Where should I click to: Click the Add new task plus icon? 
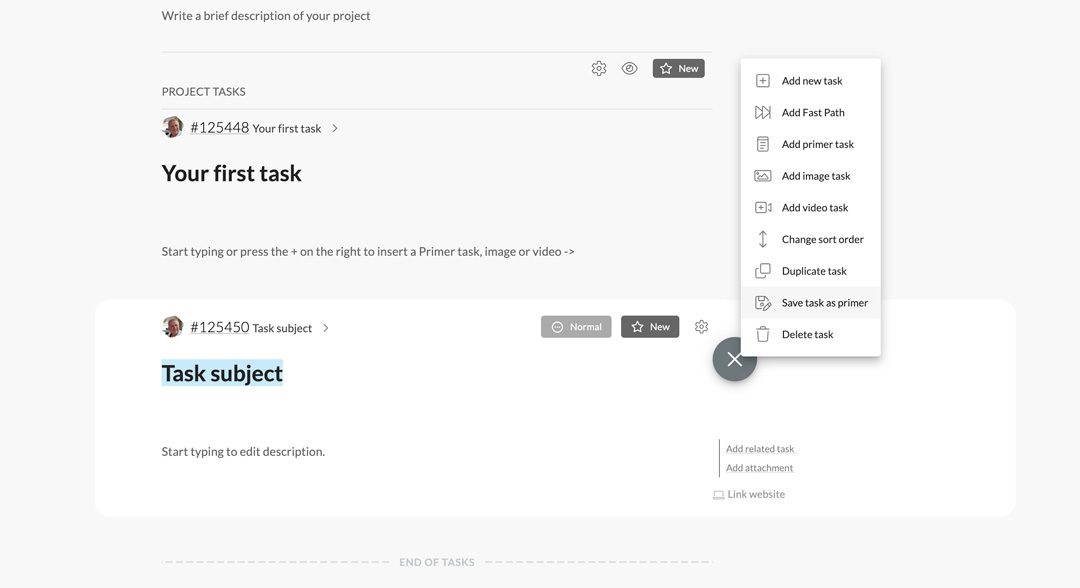[762, 81]
